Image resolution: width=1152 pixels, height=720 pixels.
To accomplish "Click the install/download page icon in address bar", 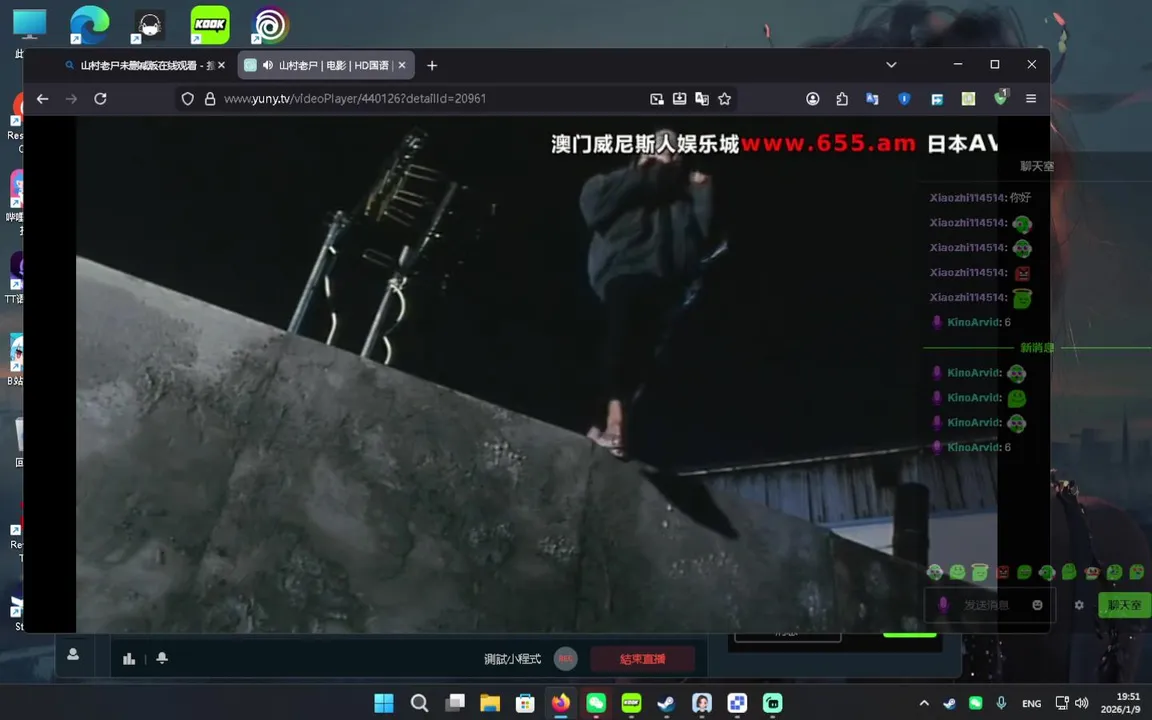I will tap(680, 98).
